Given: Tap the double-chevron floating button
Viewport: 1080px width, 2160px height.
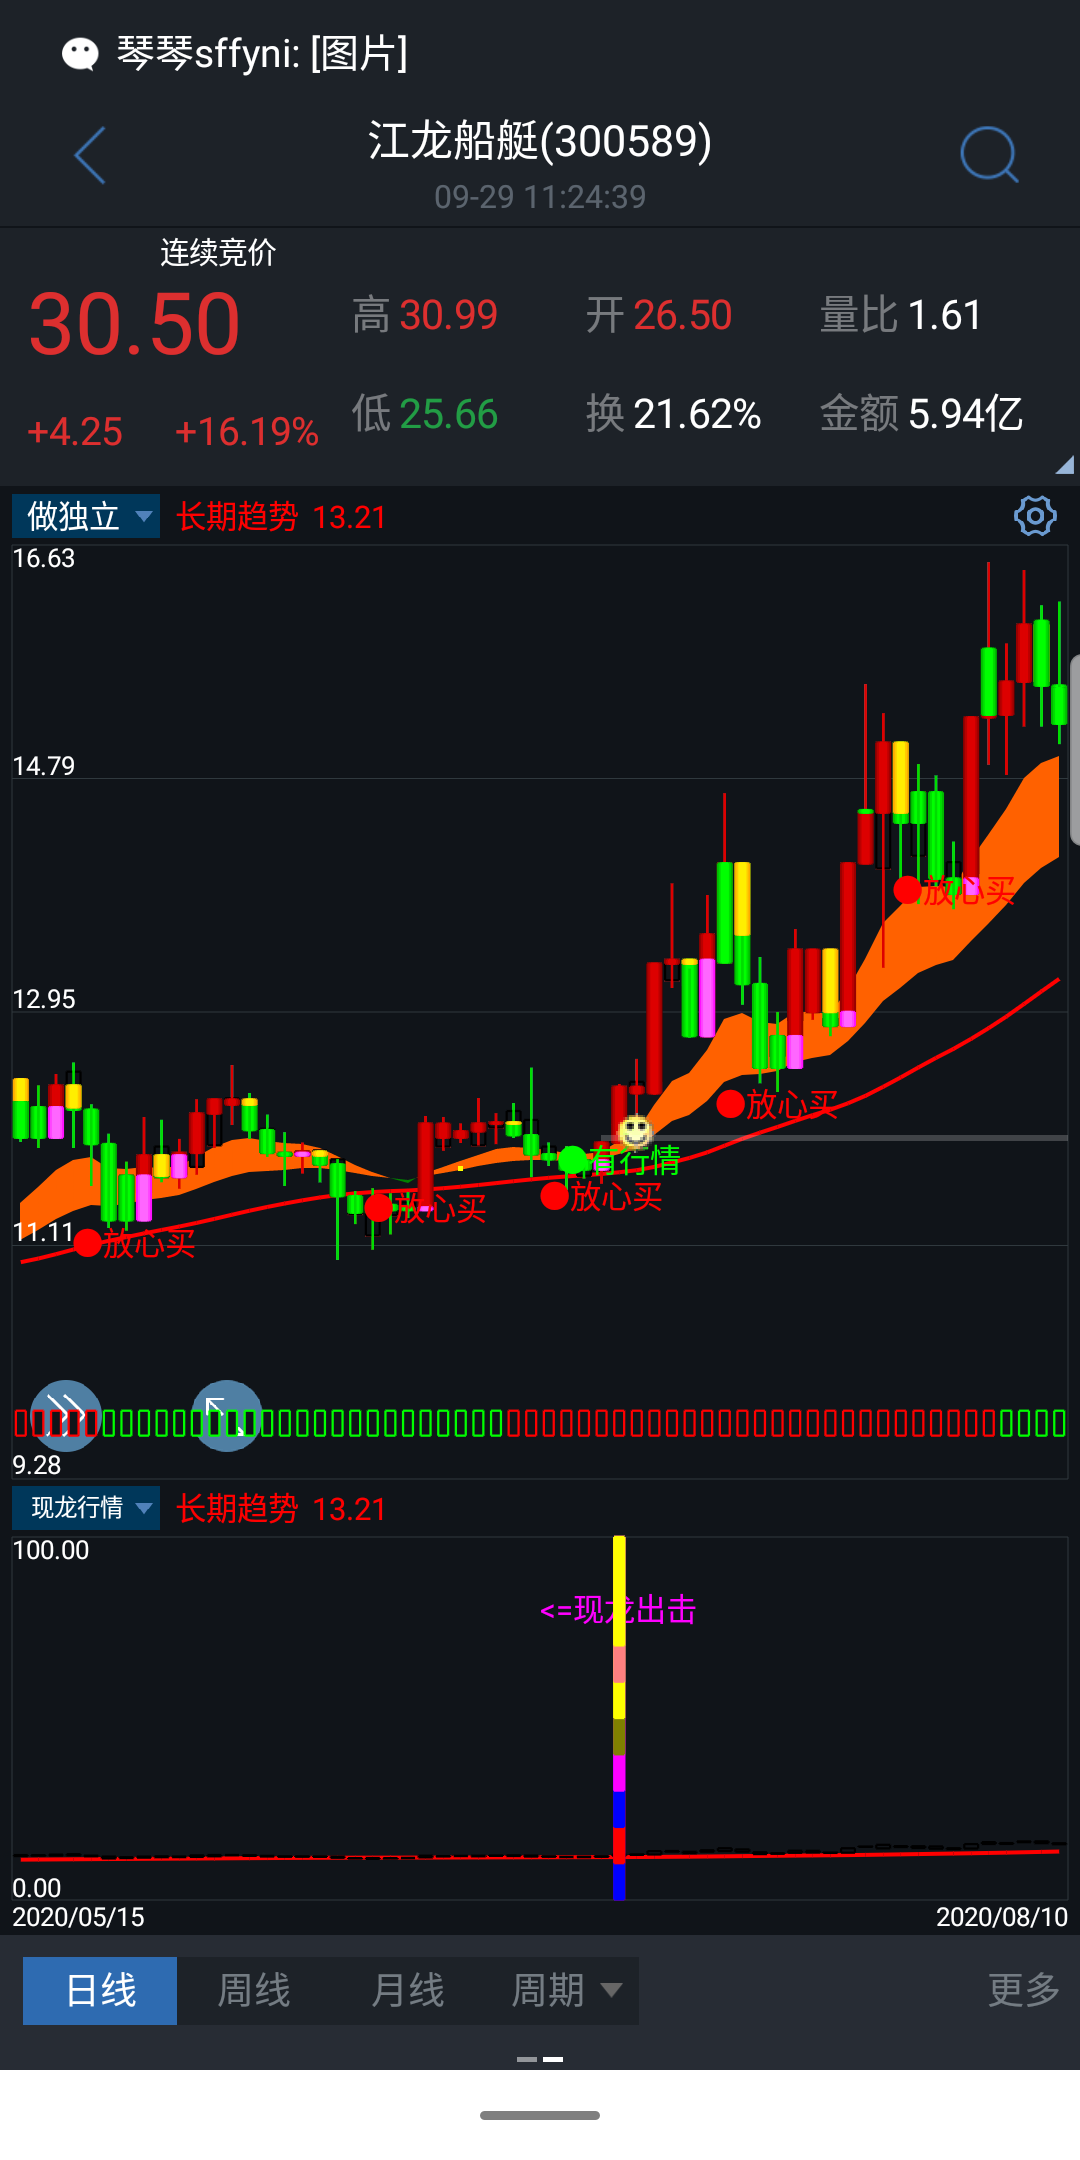Looking at the screenshot, I should coord(66,1415).
